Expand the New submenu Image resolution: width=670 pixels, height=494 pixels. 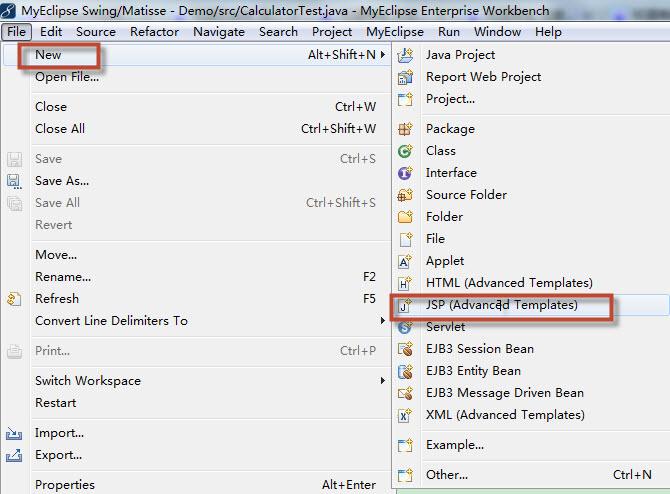[48, 54]
